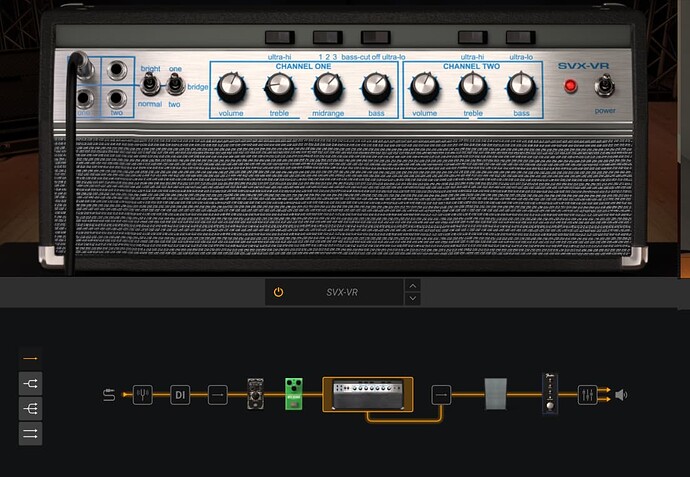Select the single serial routing layout
The image size is (690, 477).
coord(30,357)
